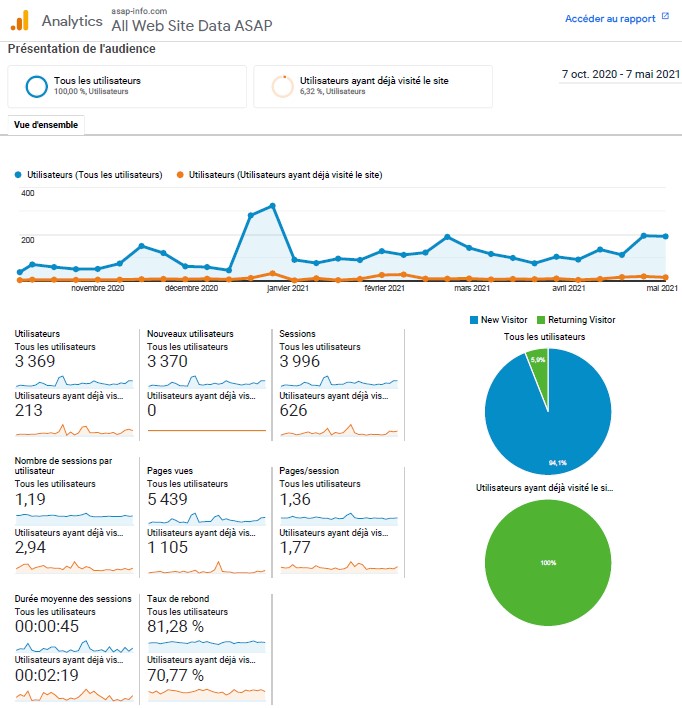Image resolution: width=682 pixels, height=708 pixels.
Task: Click the blue New Visitor legend square
Action: (x=474, y=320)
